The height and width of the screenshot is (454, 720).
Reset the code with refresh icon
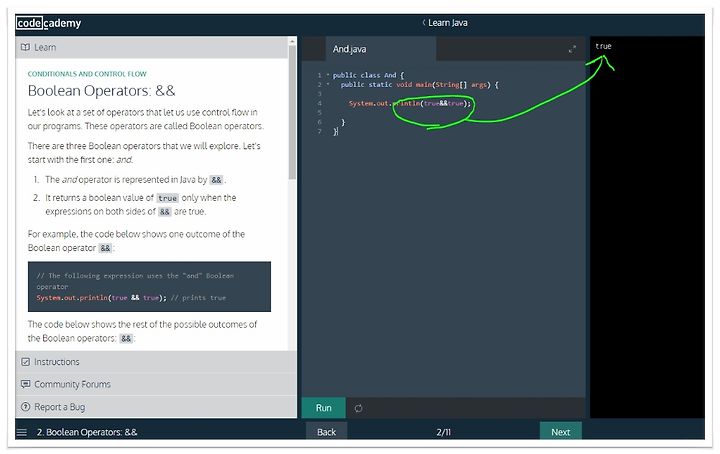[358, 408]
